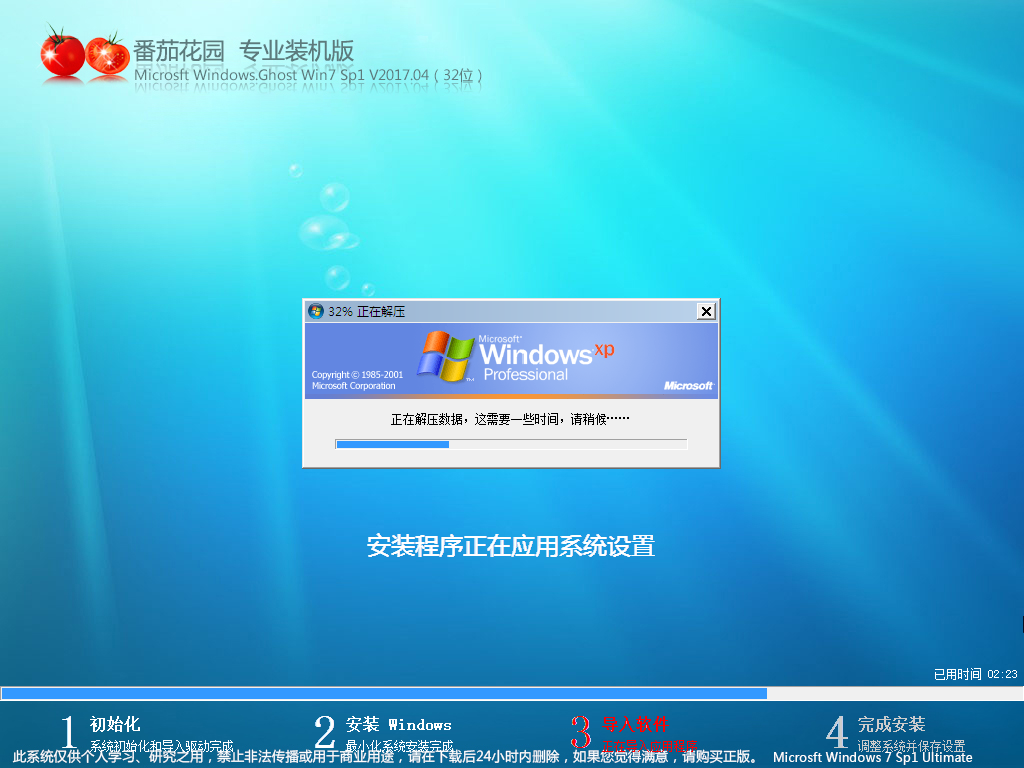This screenshot has height=768, width=1024.
Task: Click step 2 '安装 Windows' label
Action: point(398,724)
